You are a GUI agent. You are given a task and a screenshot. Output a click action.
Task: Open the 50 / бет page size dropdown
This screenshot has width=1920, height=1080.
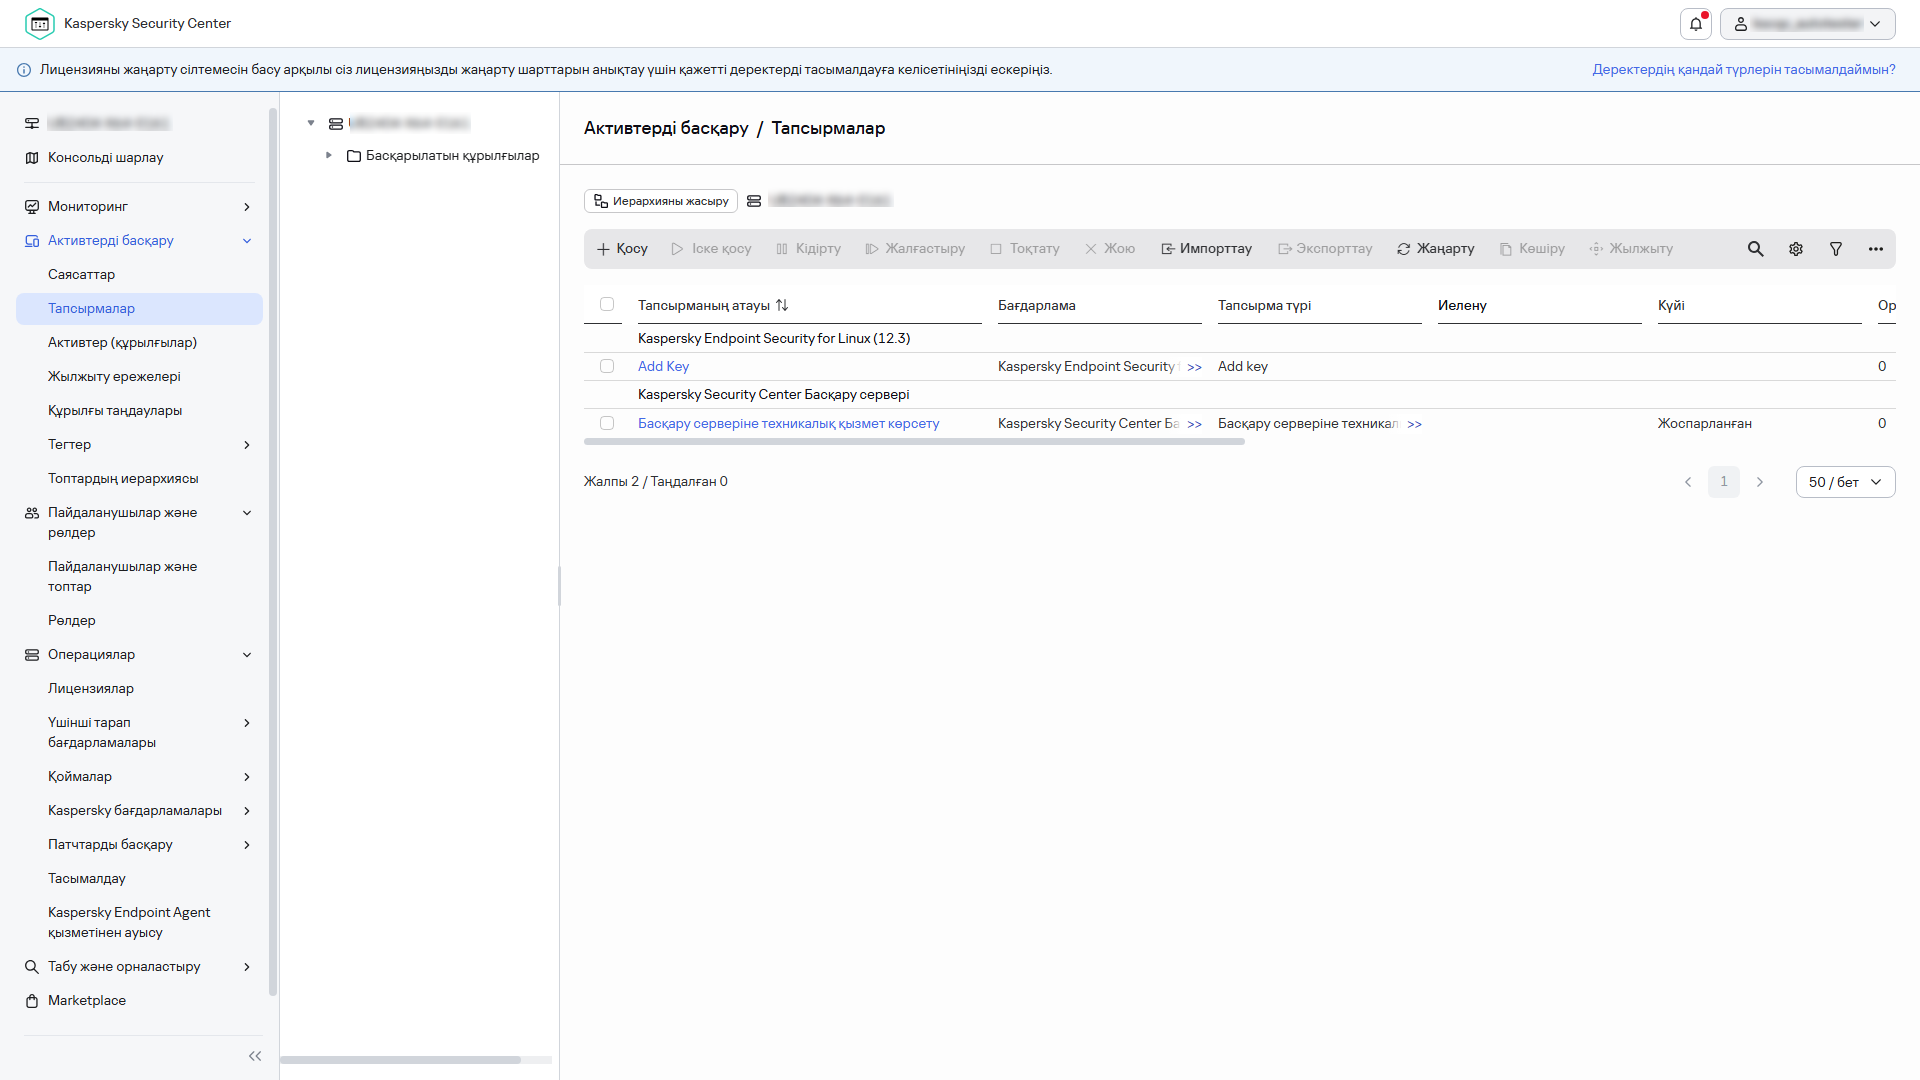[x=1845, y=482]
